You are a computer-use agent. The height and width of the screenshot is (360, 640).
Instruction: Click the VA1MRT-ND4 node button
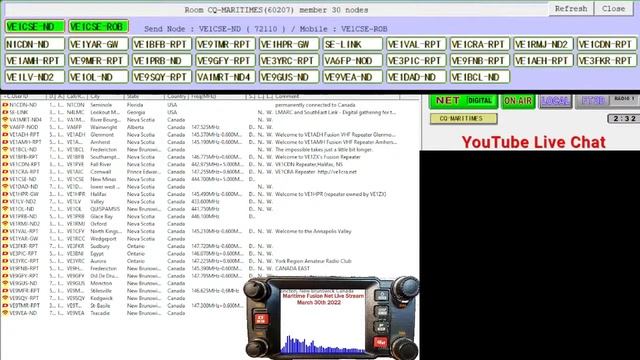click(226, 77)
